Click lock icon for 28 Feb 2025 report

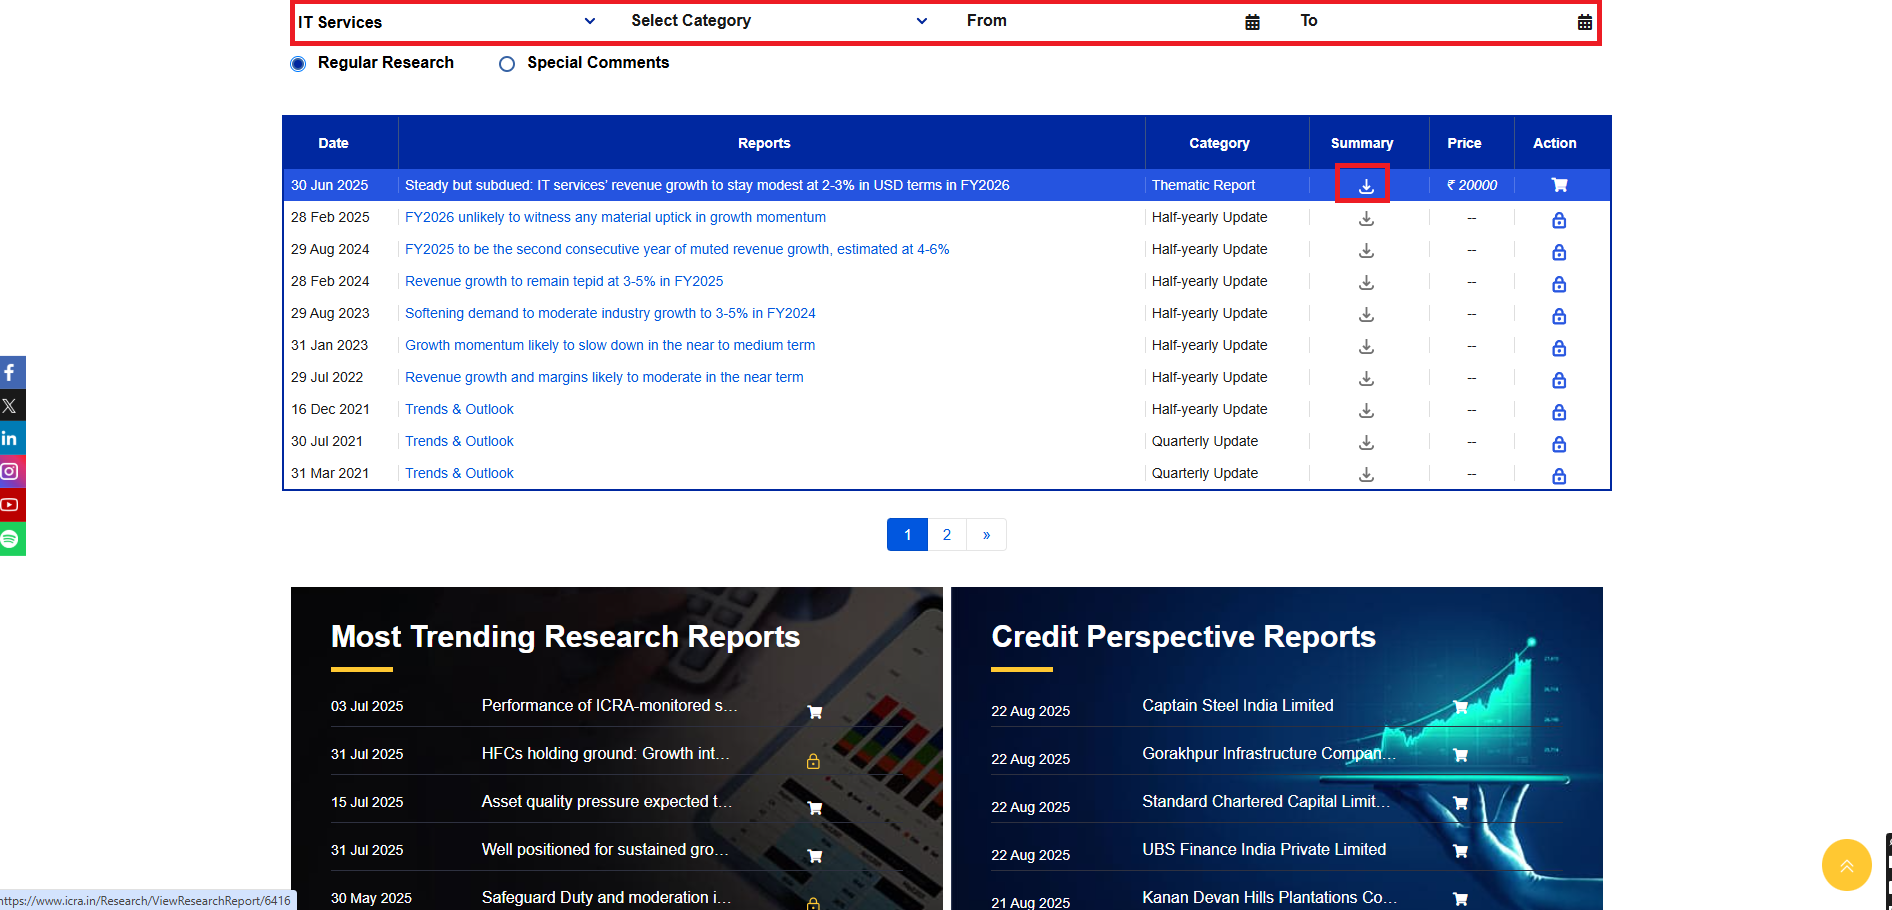tap(1558, 220)
